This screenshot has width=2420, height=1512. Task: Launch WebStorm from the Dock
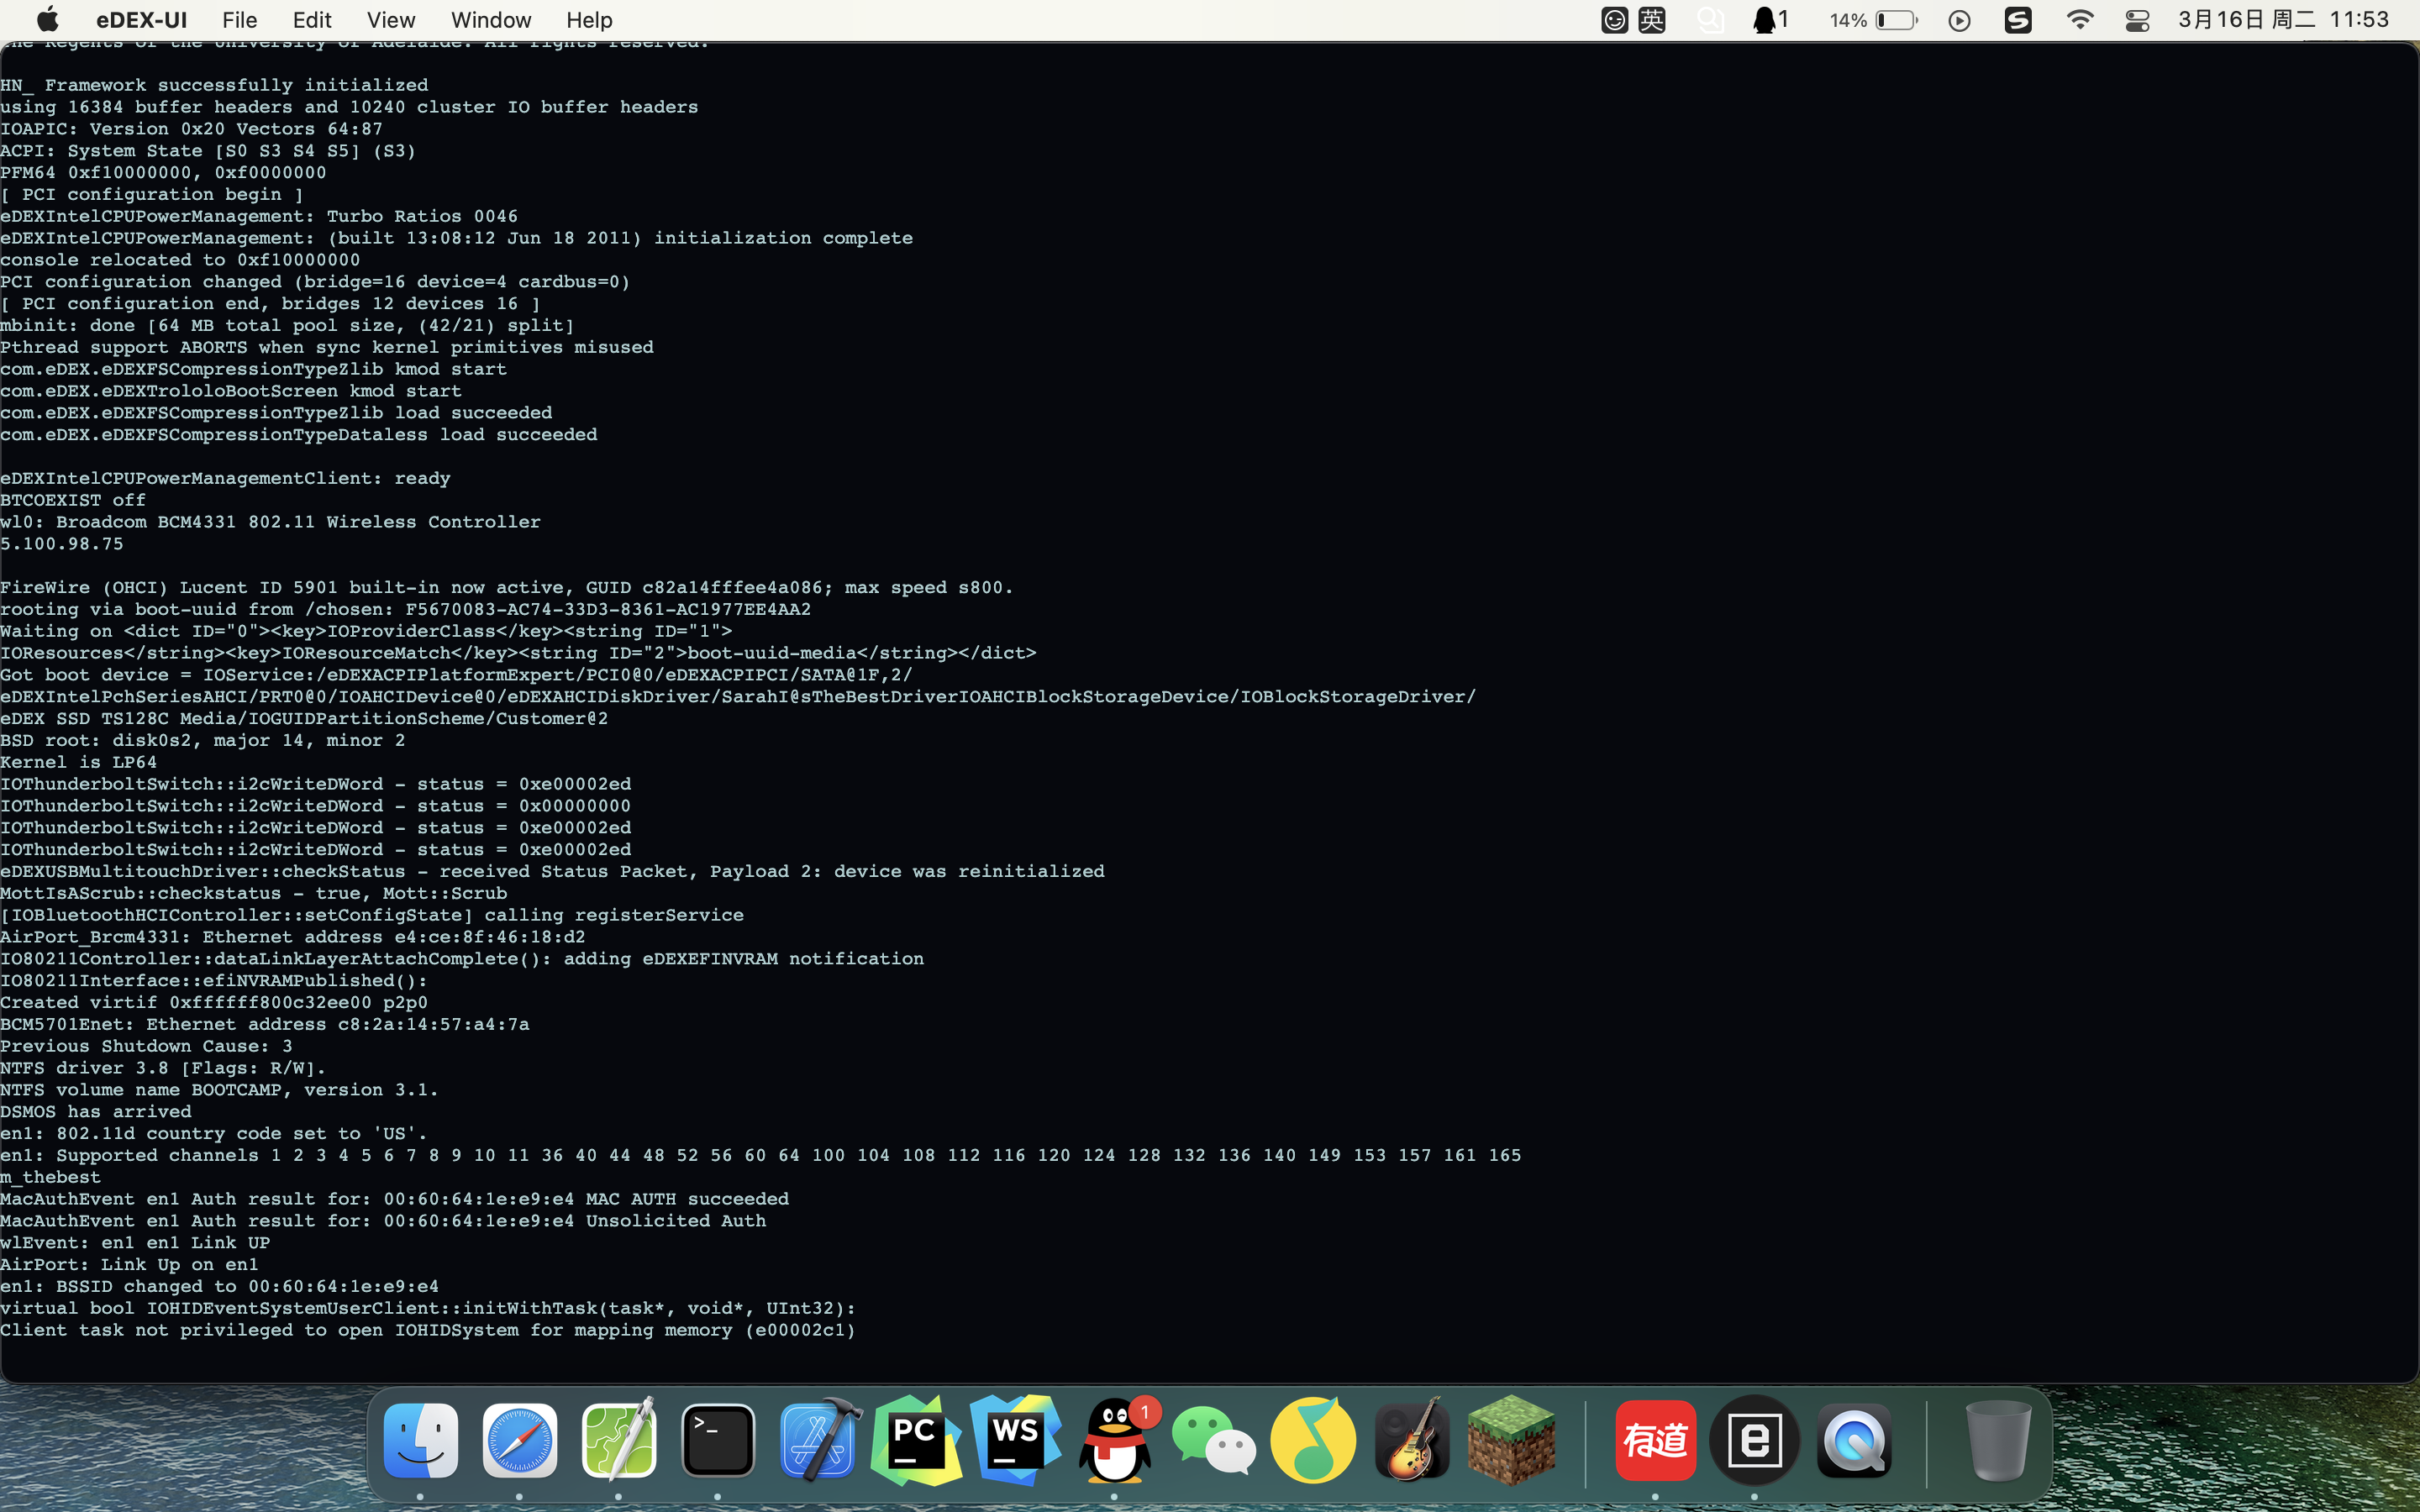[x=1017, y=1440]
